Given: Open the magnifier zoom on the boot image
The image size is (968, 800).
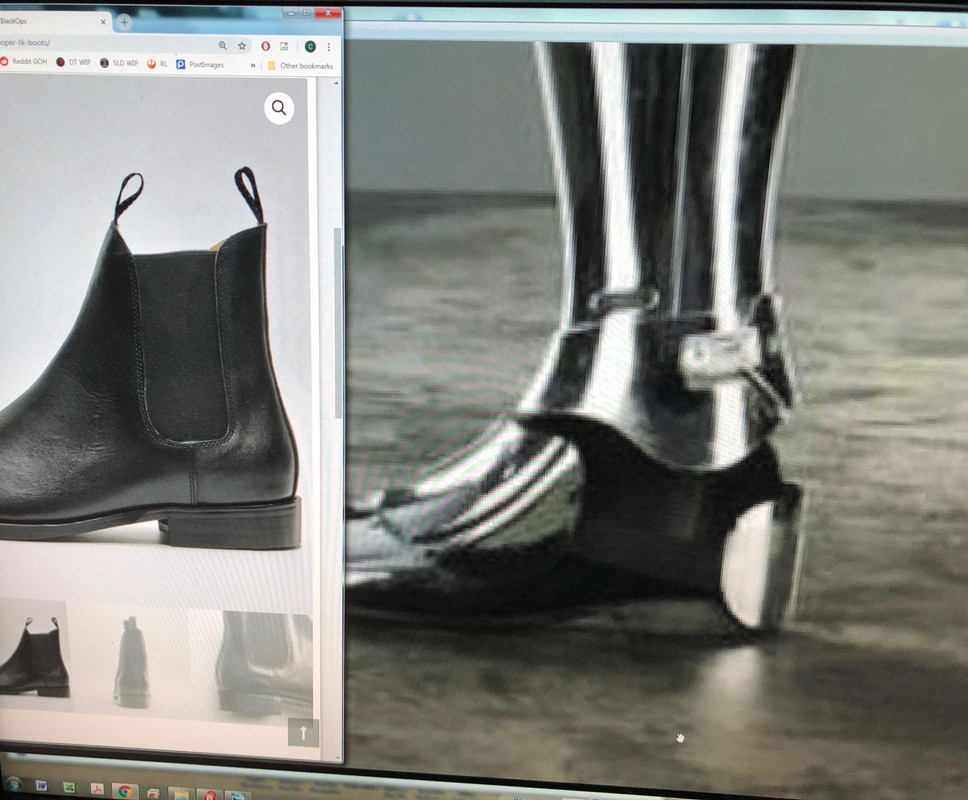Looking at the screenshot, I should point(279,108).
